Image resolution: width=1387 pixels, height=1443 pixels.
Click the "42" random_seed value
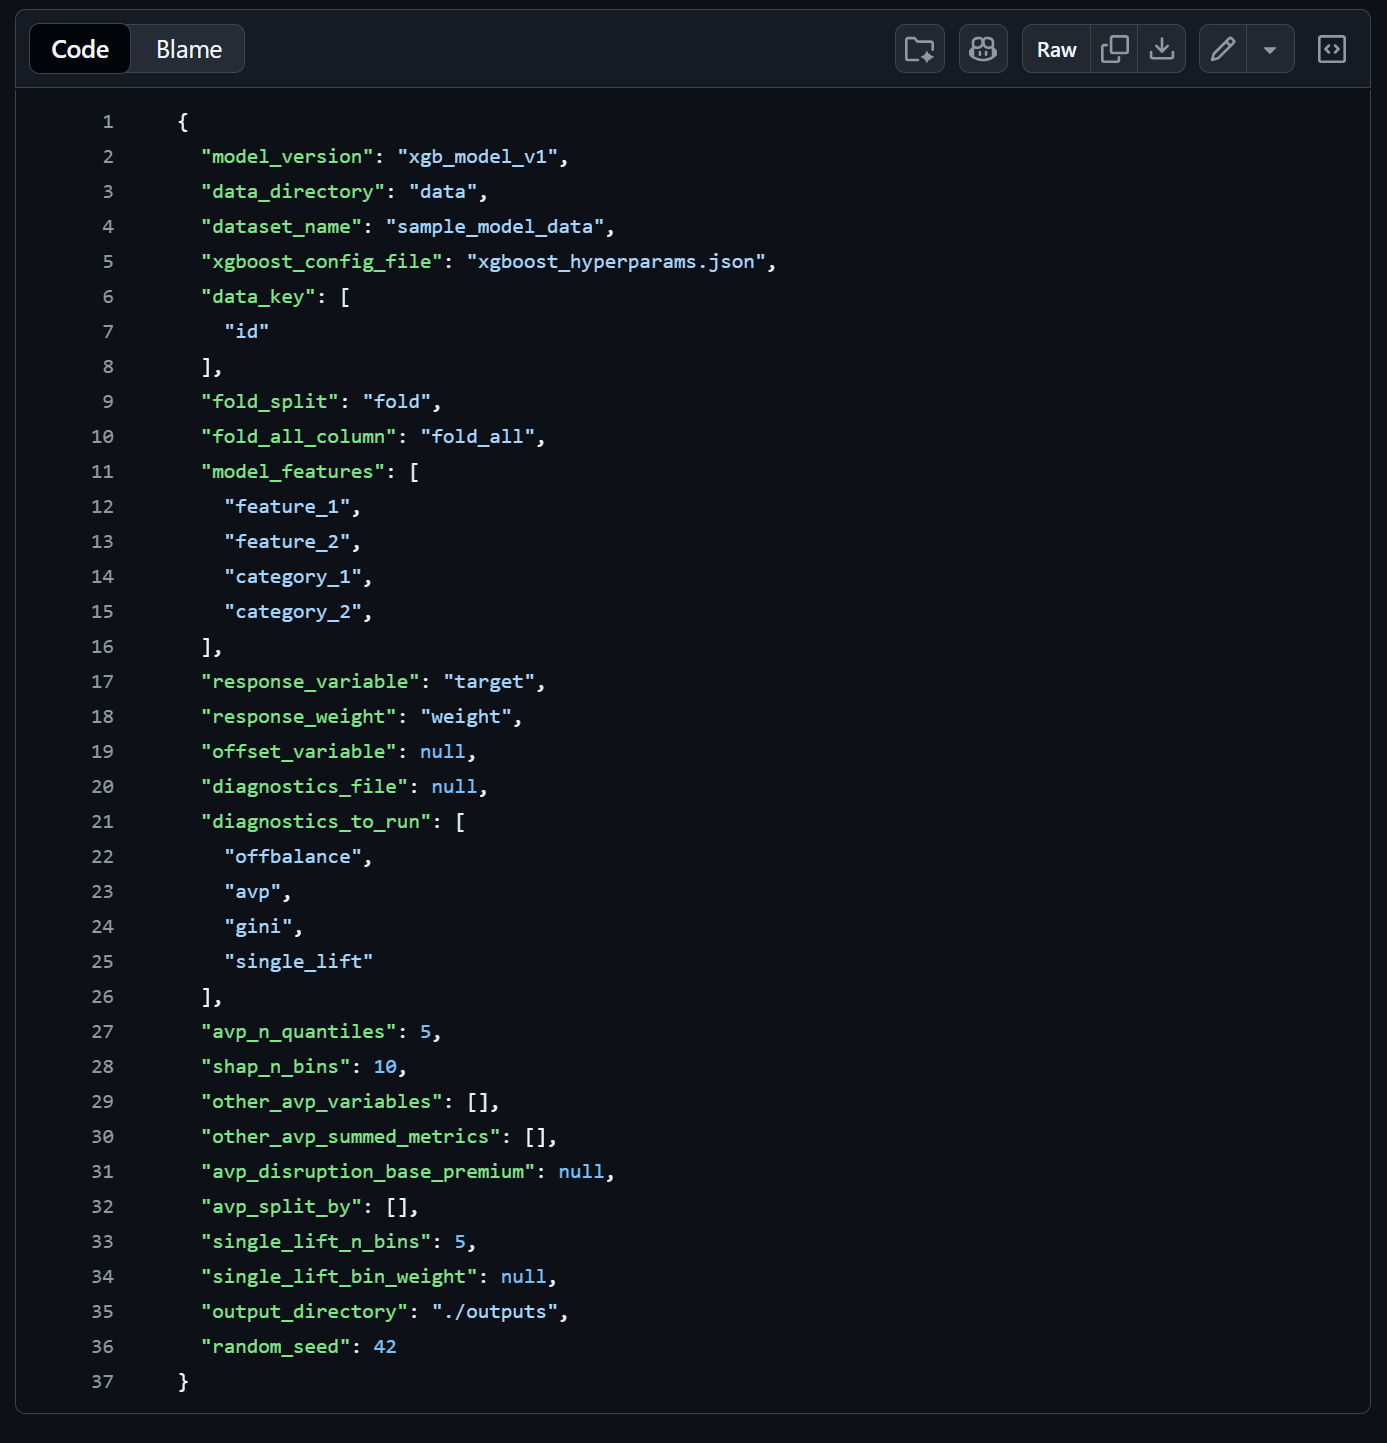point(385,1346)
